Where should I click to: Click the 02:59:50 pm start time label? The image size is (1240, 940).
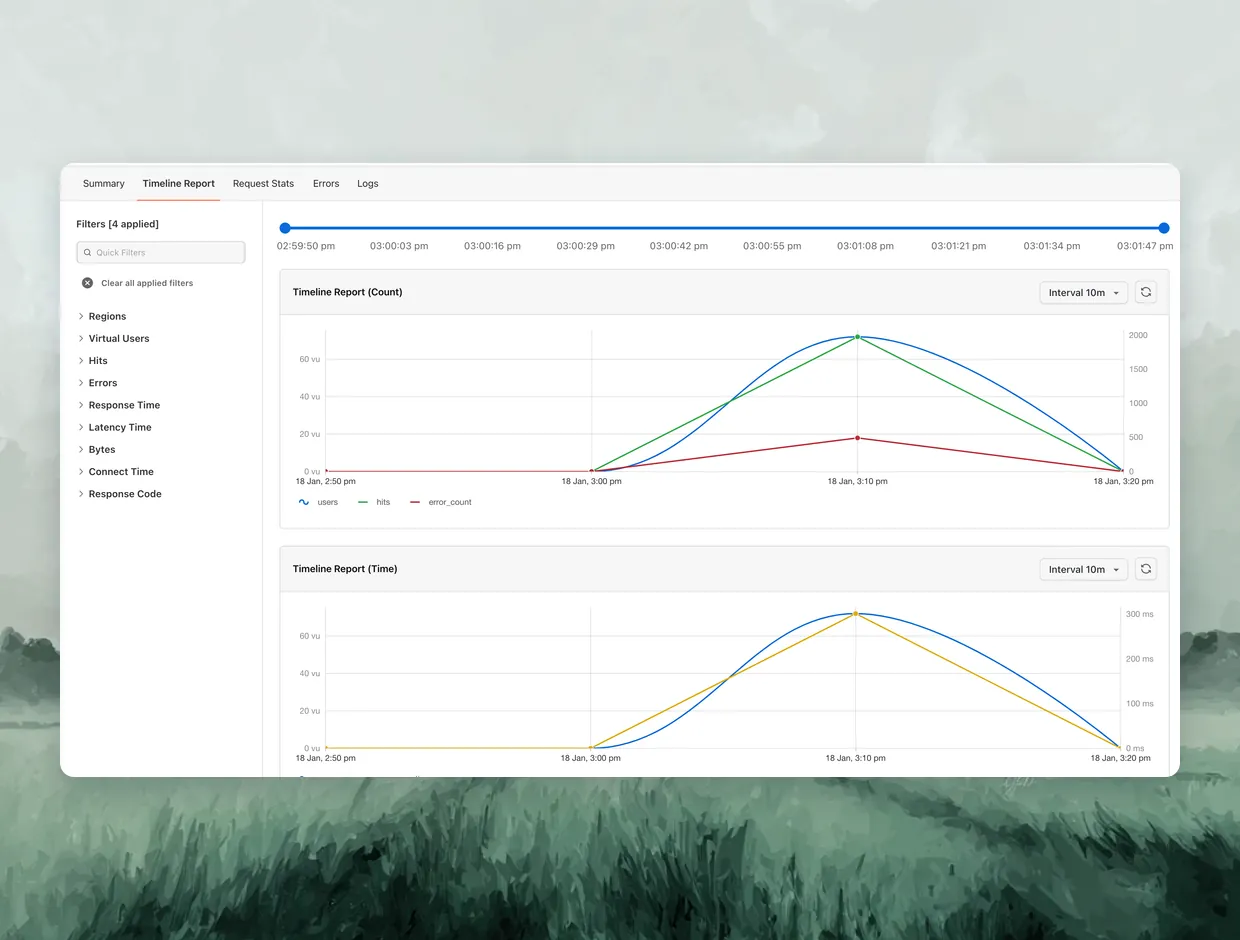click(306, 246)
